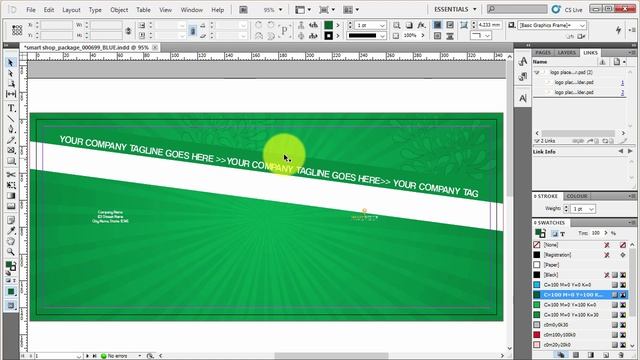The width and height of the screenshot is (640, 360).
Task: Click the rotate 90° clockwise icon
Action: coord(258,25)
